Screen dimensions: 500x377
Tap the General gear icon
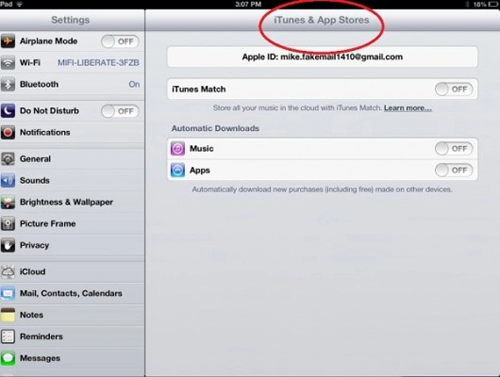click(x=8, y=159)
